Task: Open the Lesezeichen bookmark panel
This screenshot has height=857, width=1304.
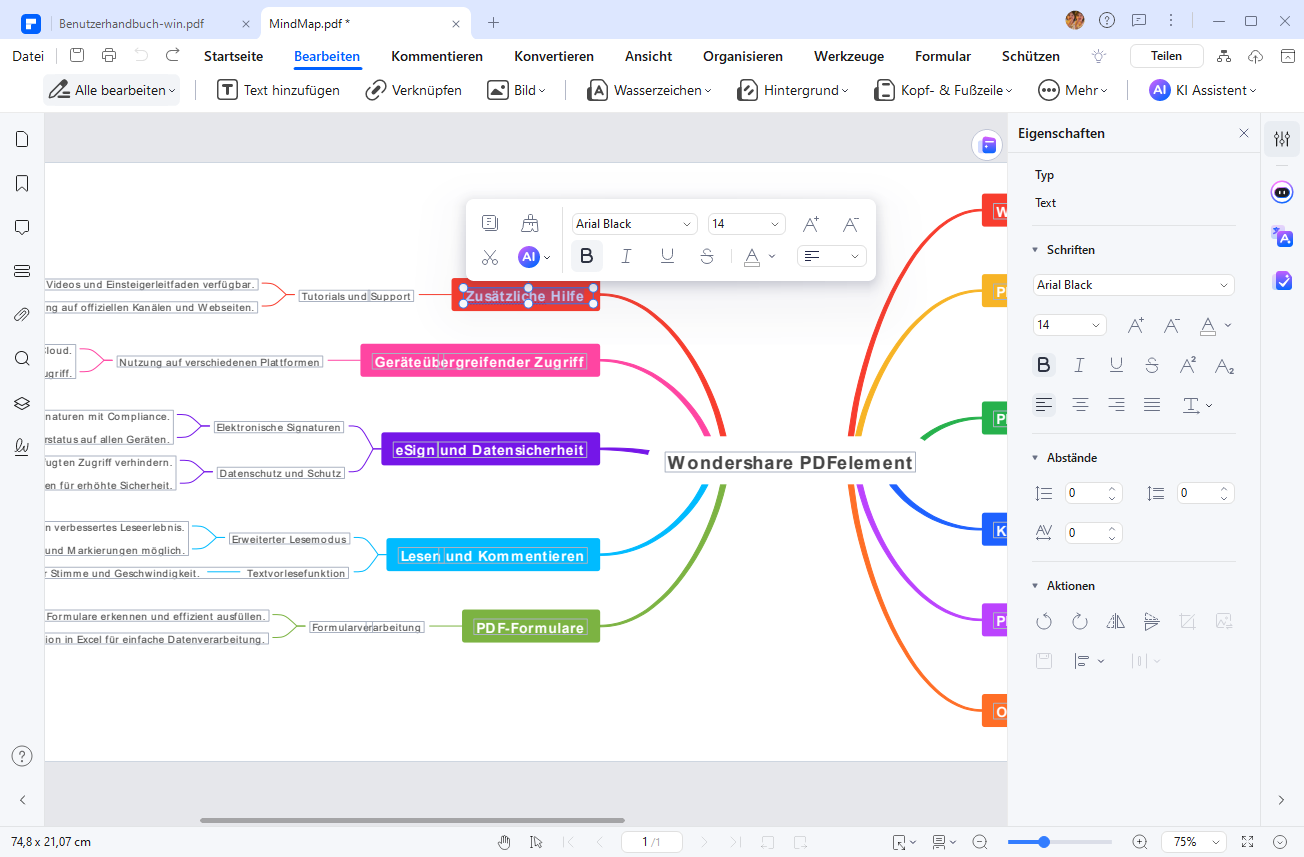Action: tap(21, 183)
